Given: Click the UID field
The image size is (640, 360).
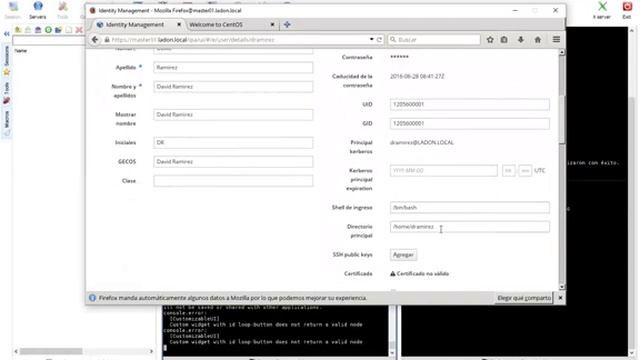Looking at the screenshot, I should [x=469, y=104].
